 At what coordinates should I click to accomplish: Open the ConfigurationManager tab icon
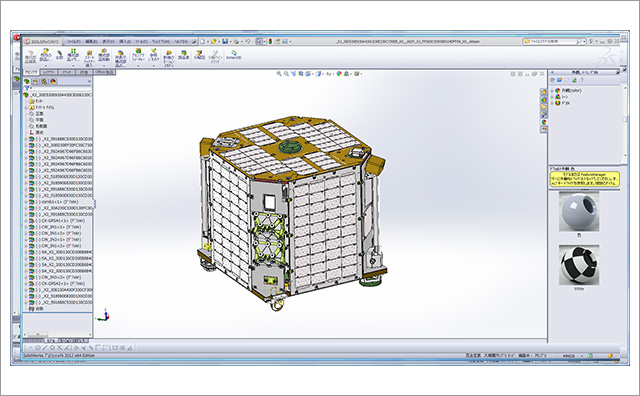(x=44, y=82)
